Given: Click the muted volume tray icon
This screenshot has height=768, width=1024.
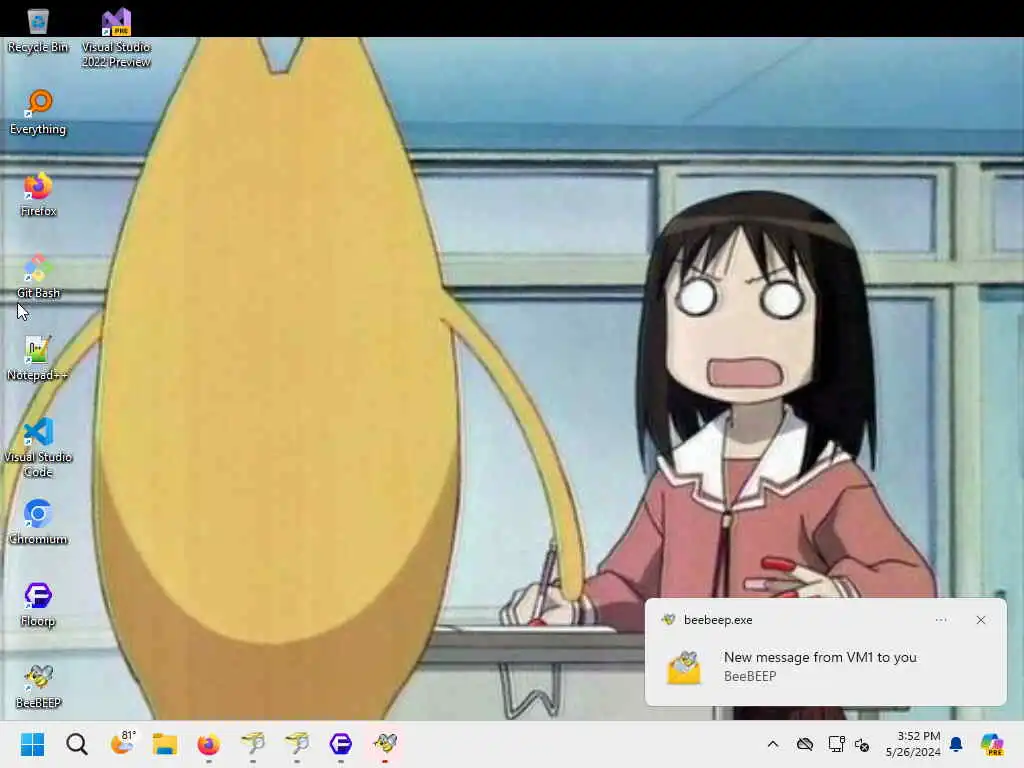Looking at the screenshot, I should coord(862,744).
